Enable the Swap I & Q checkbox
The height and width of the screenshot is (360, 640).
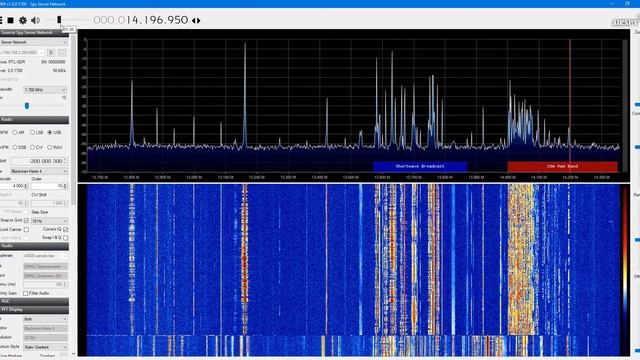click(x=65, y=238)
